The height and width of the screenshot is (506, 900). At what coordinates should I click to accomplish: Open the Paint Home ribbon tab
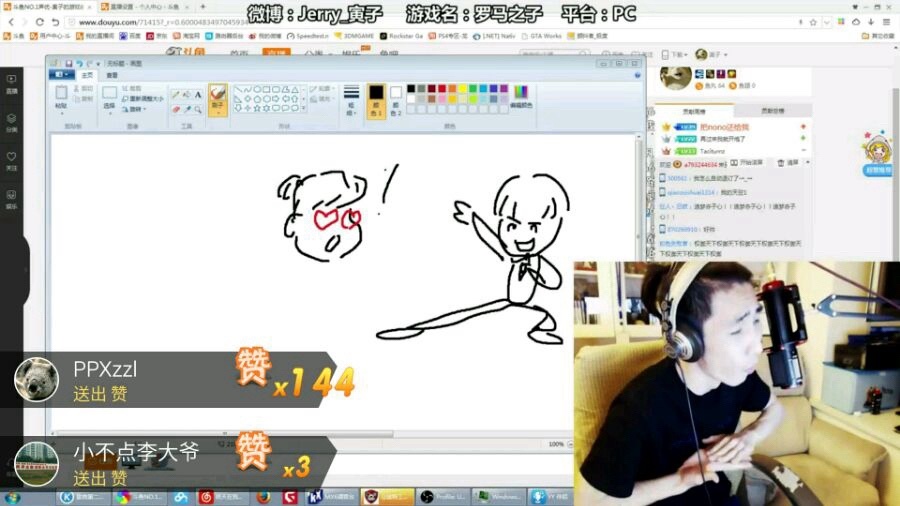click(x=87, y=75)
